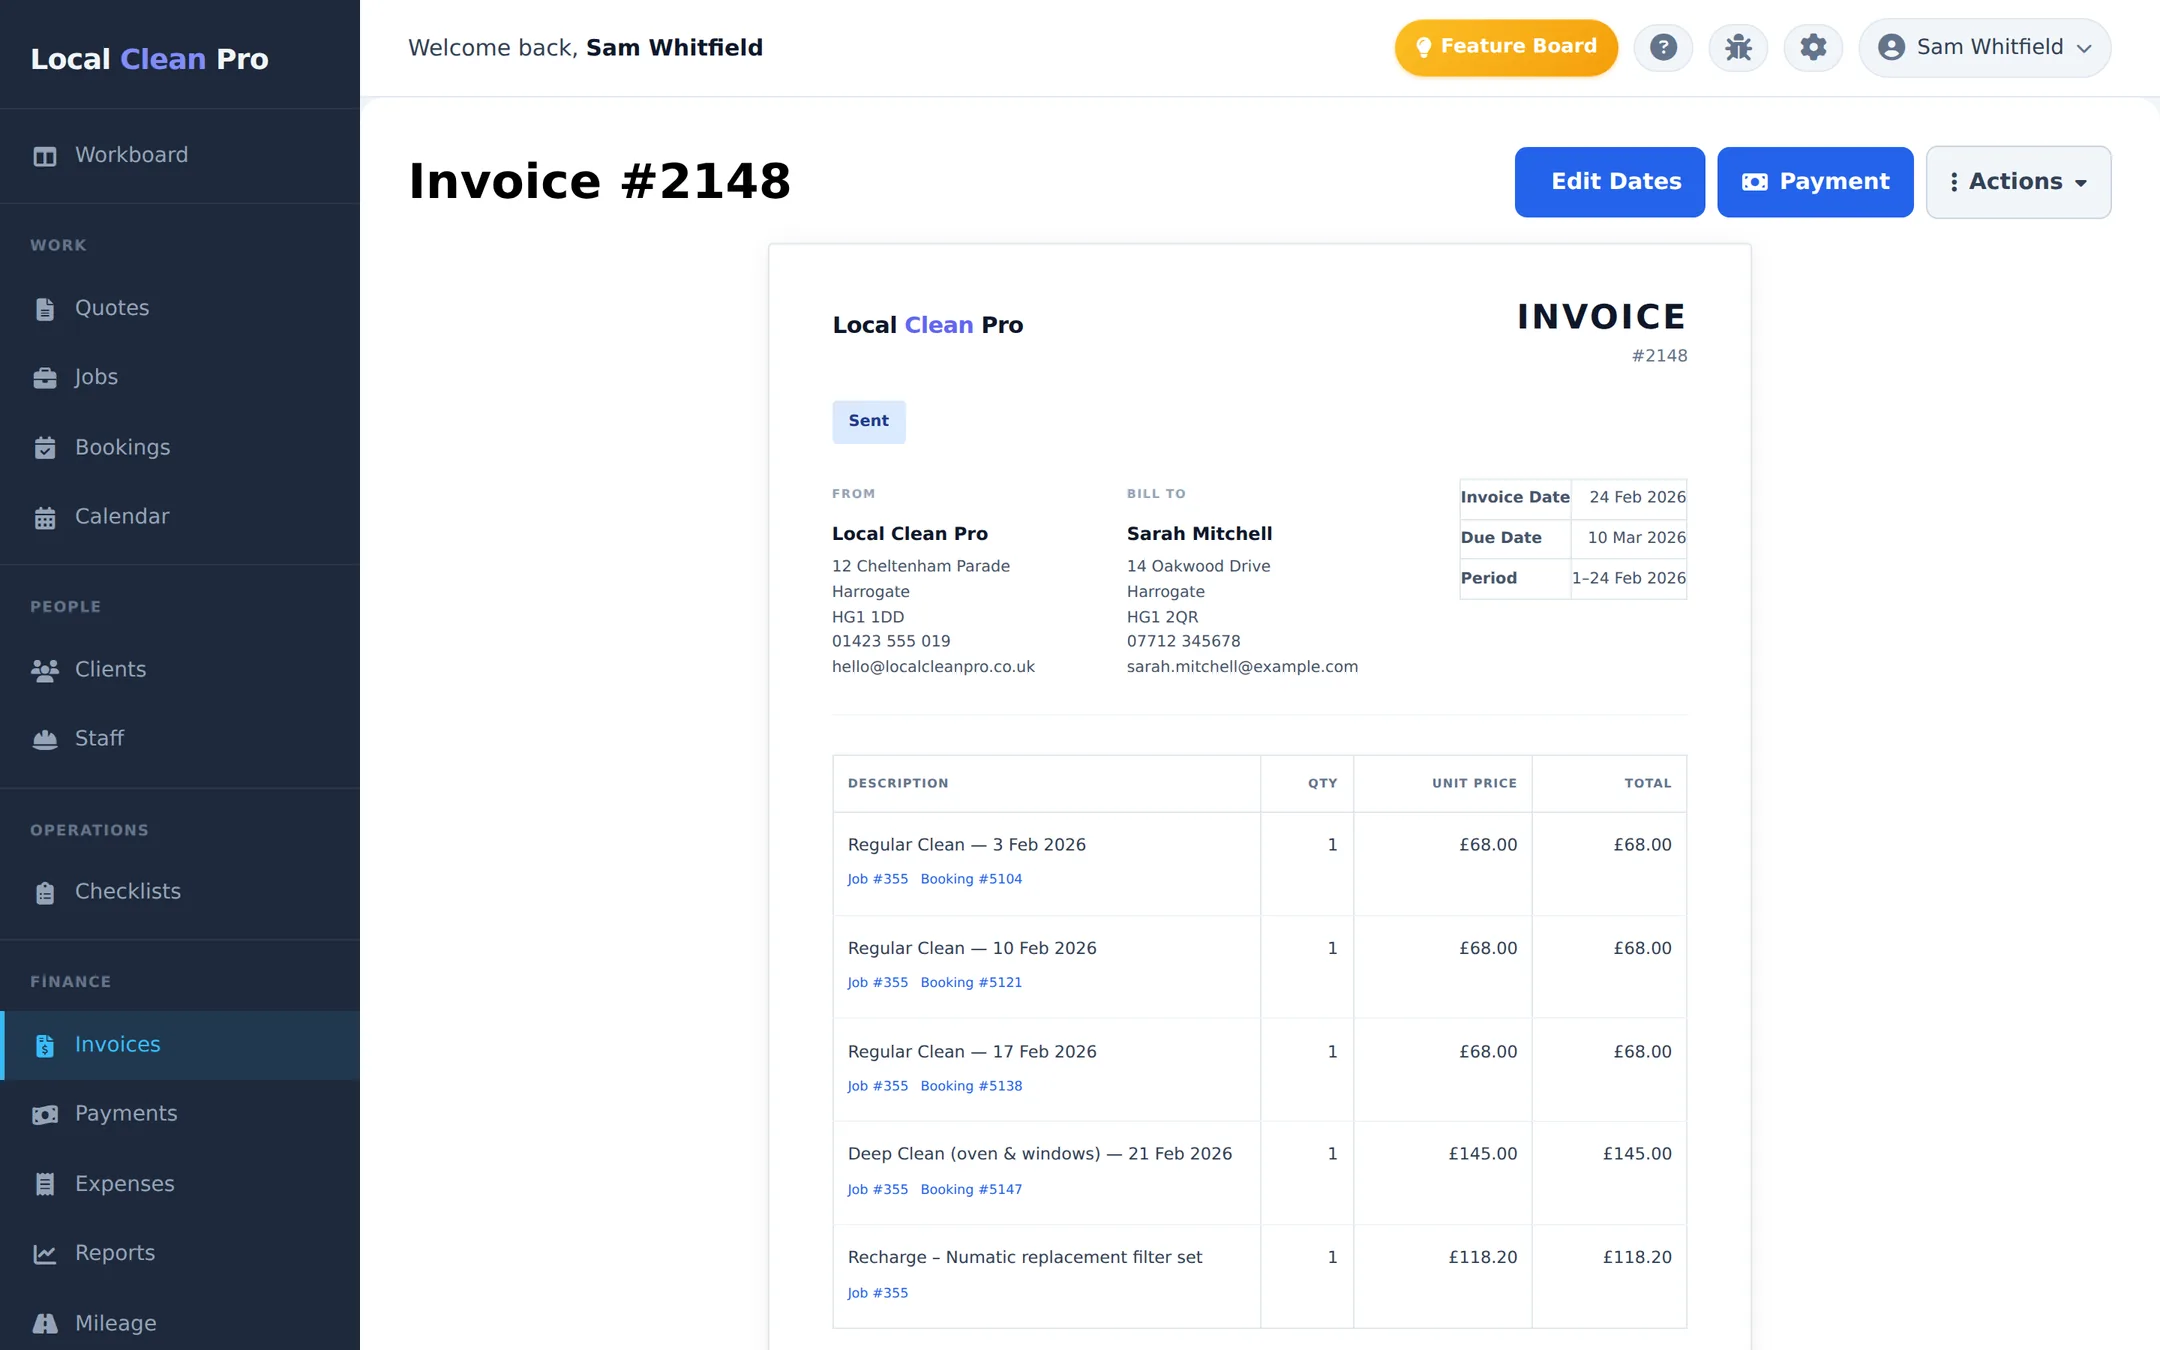Open the Actions dropdown
This screenshot has height=1350, width=2160.
click(2018, 182)
